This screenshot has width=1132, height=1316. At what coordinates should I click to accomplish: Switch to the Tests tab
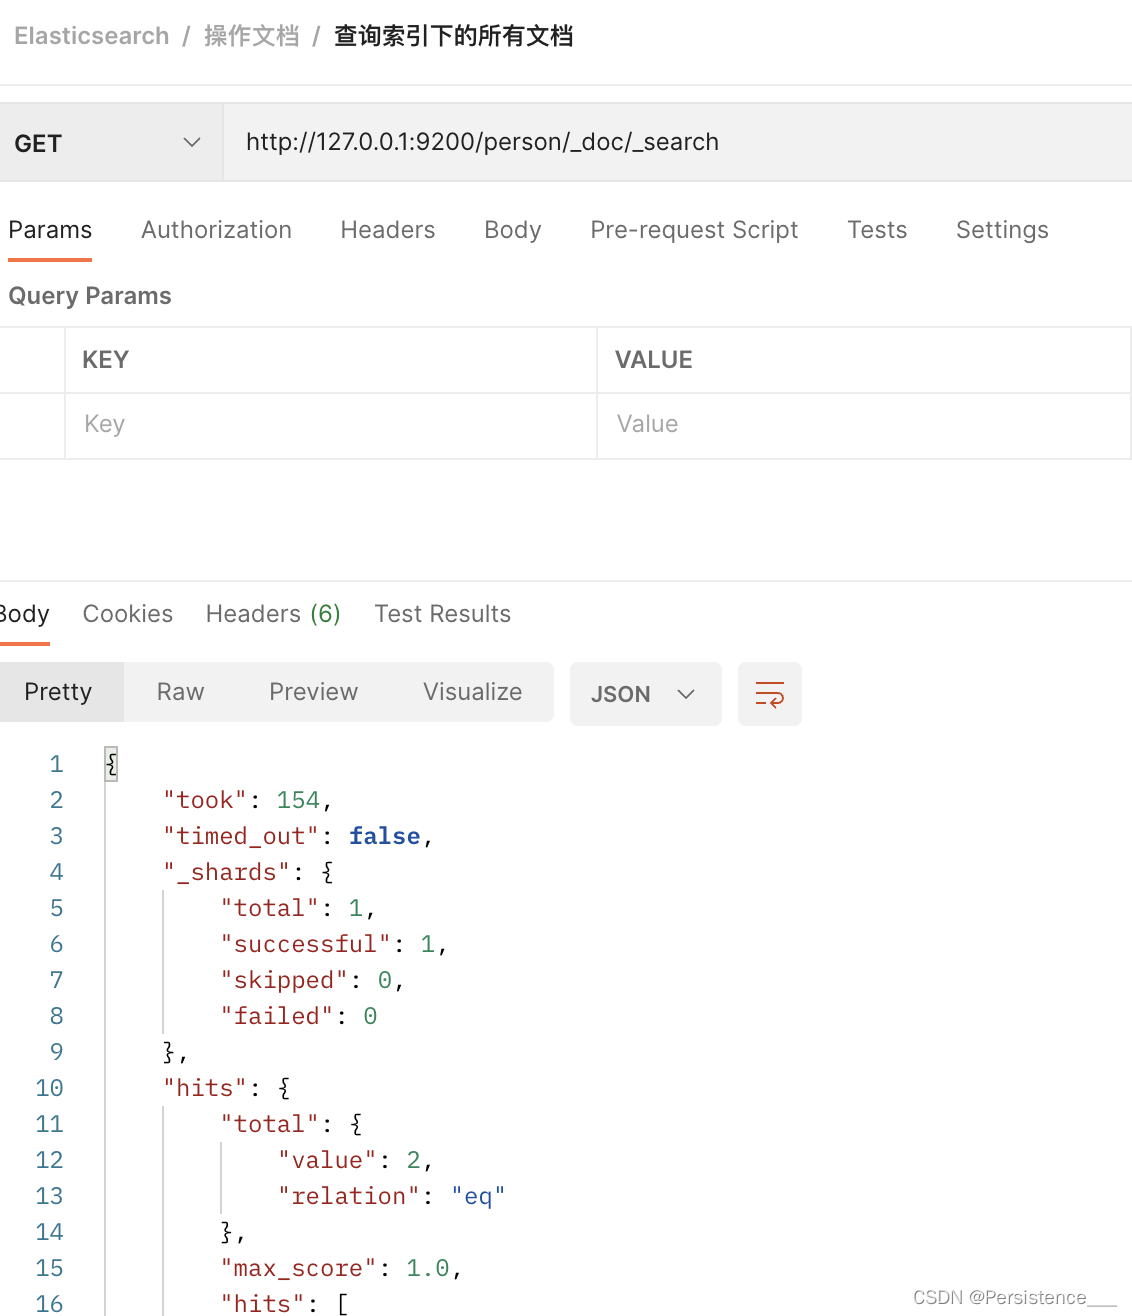(877, 230)
